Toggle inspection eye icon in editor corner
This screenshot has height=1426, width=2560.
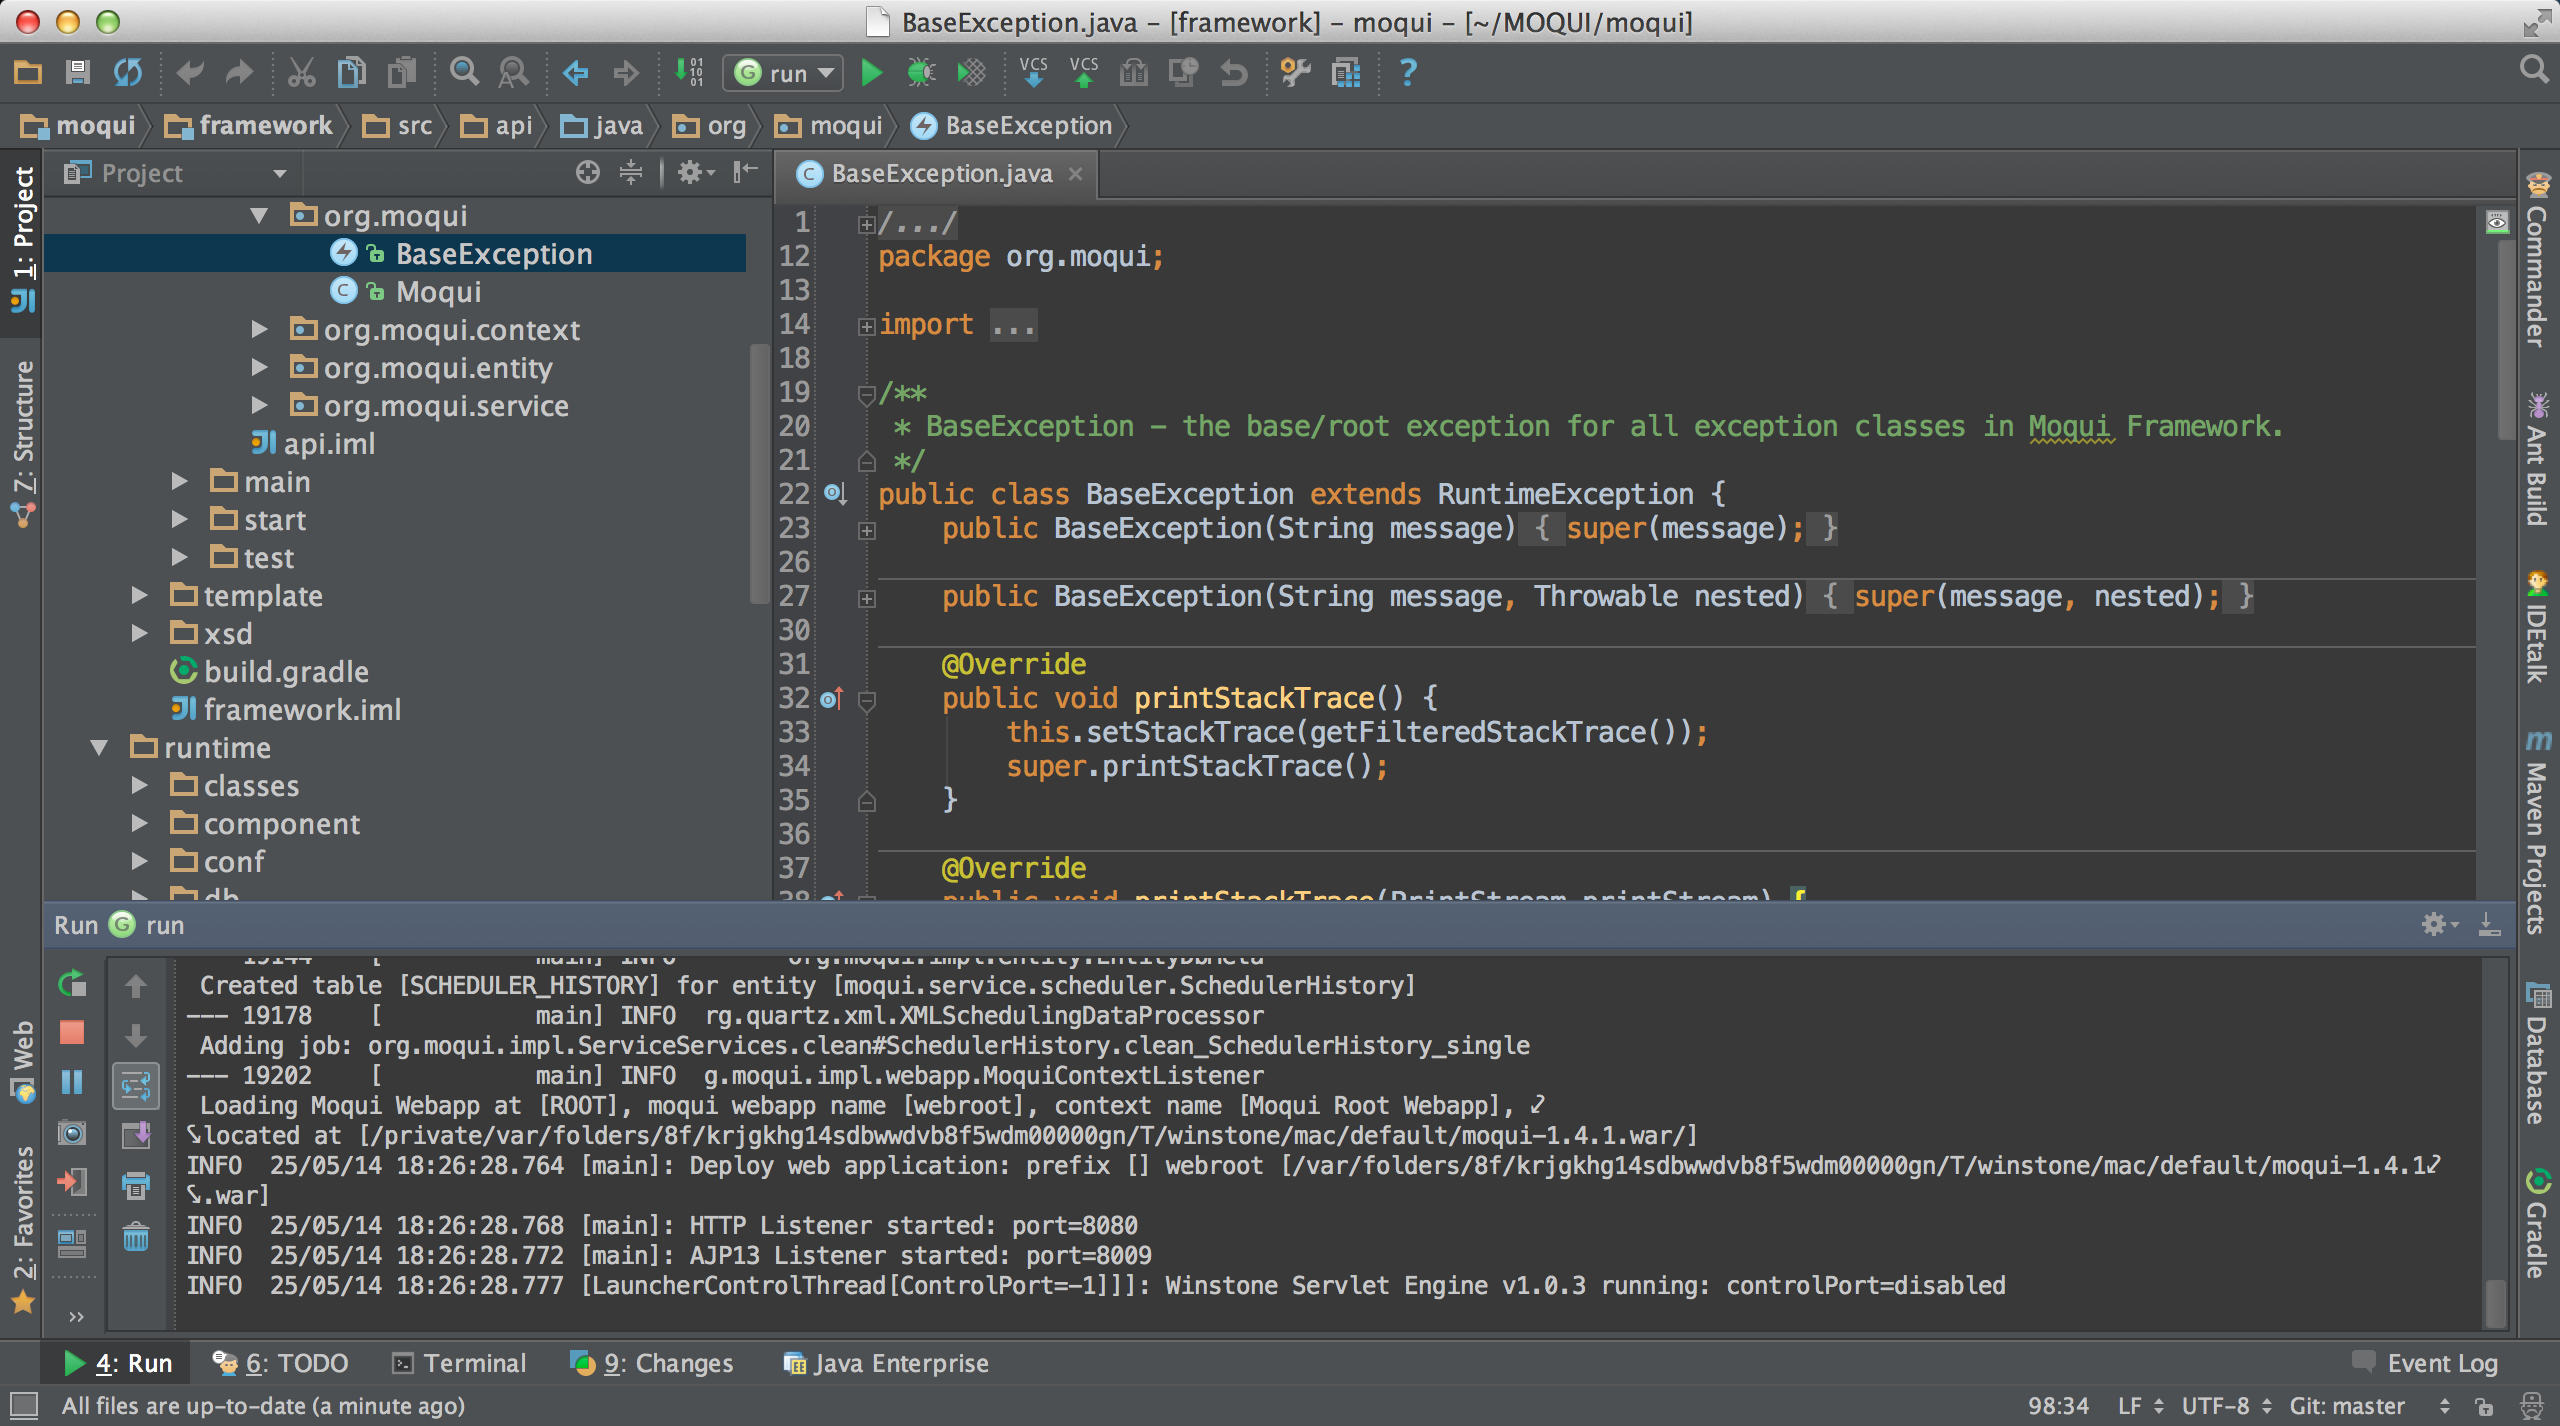2497,222
